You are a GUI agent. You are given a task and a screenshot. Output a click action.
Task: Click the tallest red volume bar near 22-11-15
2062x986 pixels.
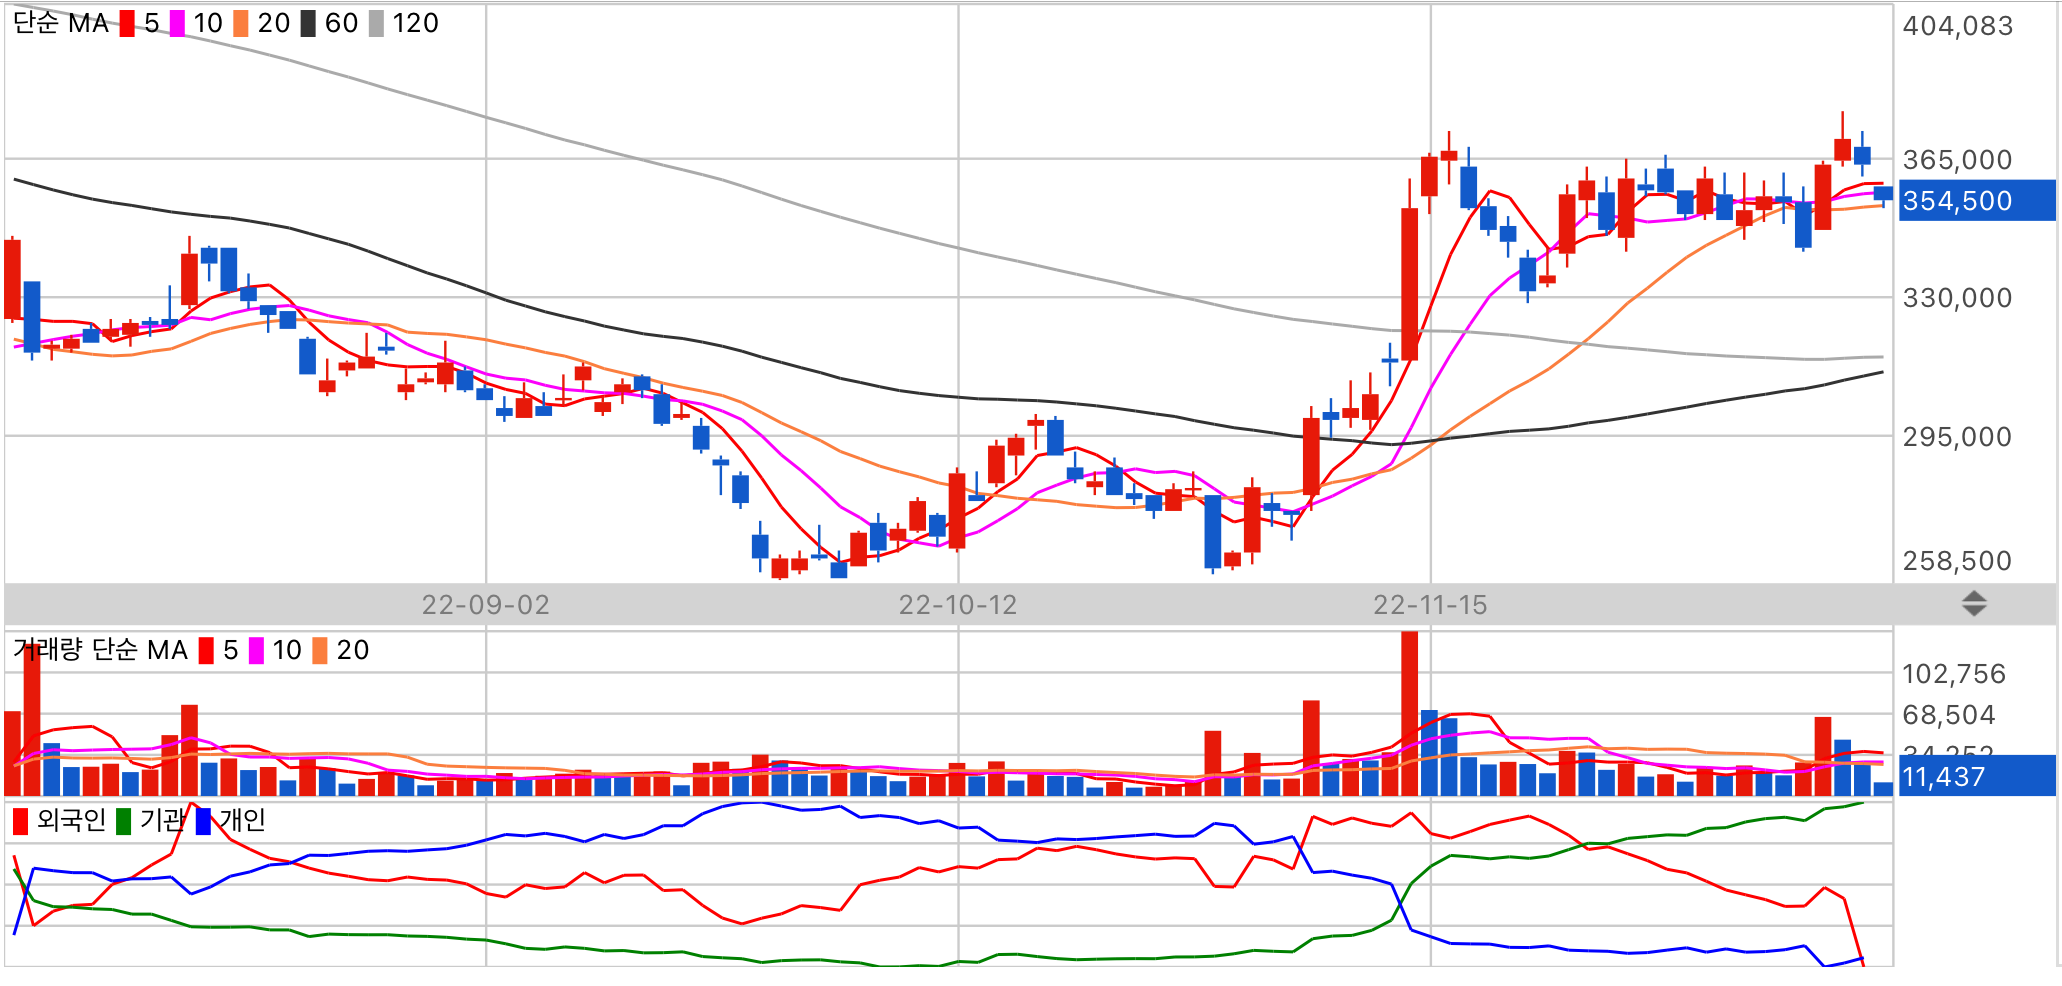pos(1410,713)
